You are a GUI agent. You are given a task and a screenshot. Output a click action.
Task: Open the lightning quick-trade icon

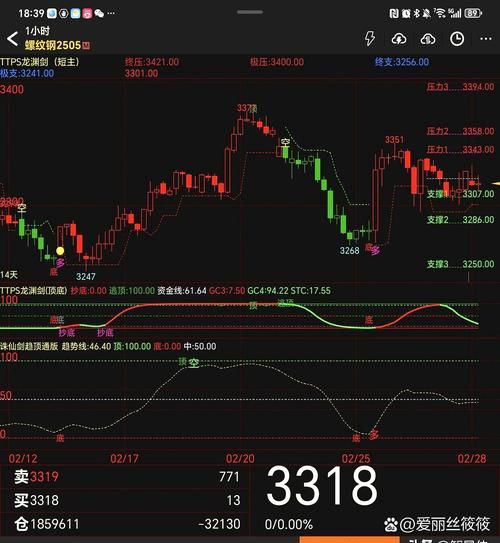point(370,38)
